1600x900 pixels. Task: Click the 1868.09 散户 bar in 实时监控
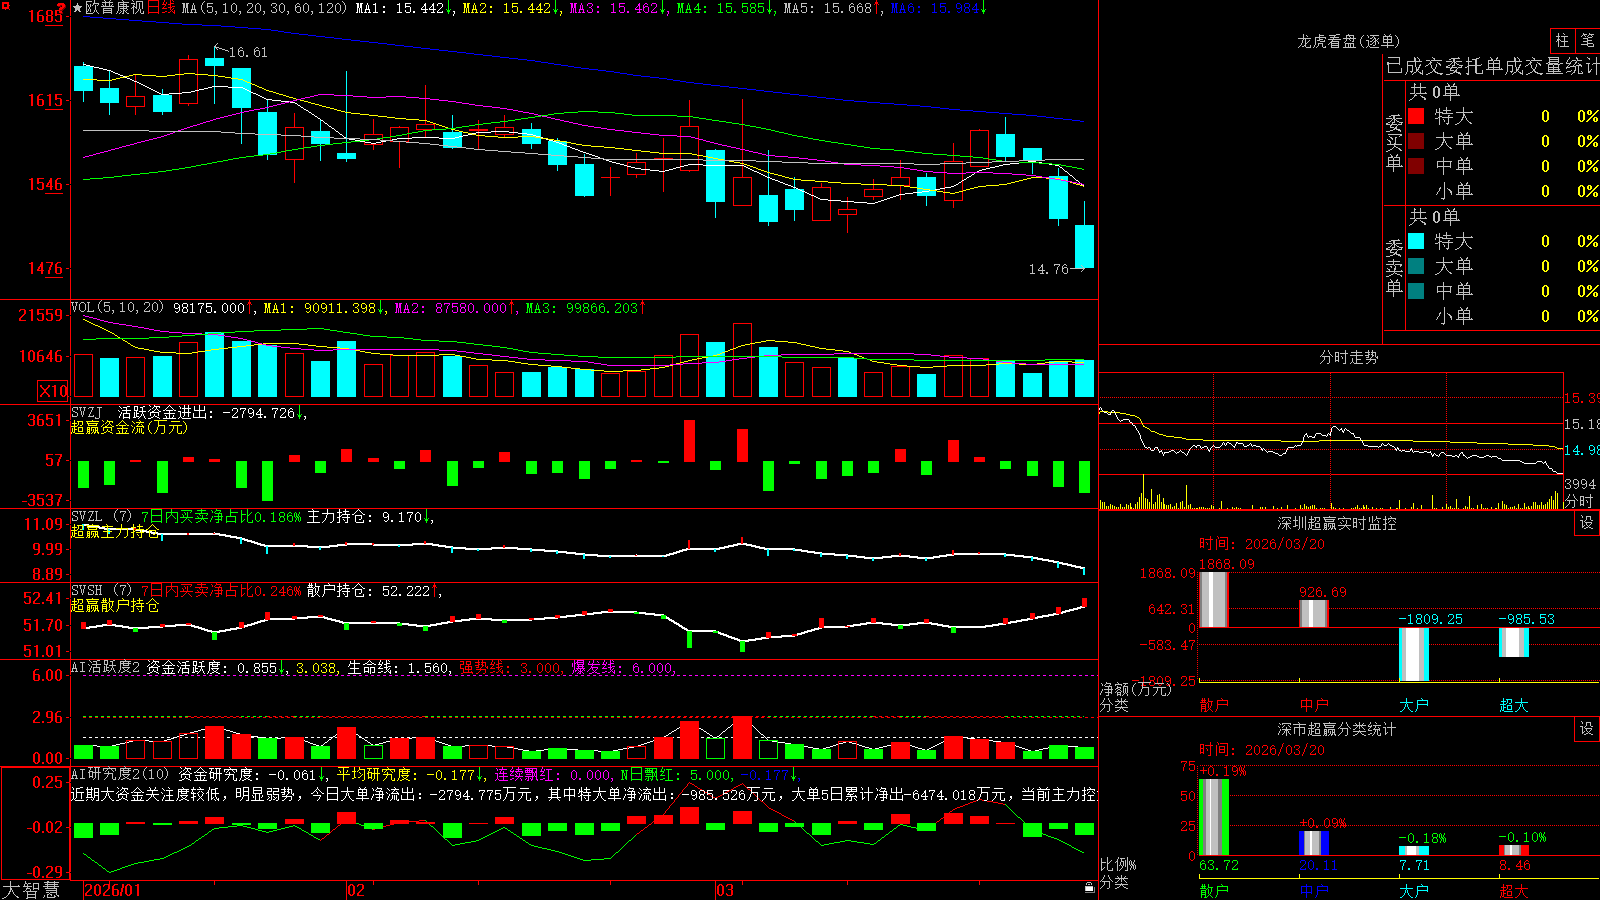(x=1214, y=600)
